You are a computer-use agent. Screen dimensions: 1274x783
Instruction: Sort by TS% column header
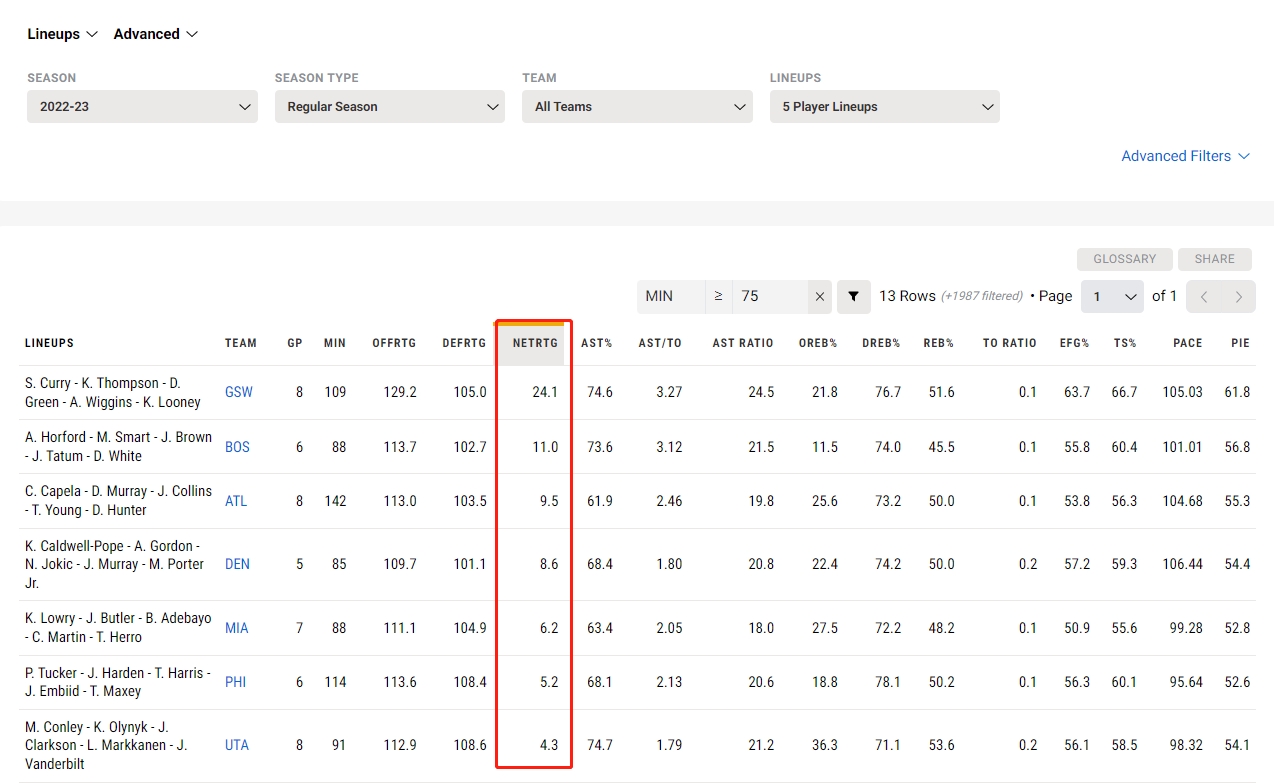[x=1125, y=343]
